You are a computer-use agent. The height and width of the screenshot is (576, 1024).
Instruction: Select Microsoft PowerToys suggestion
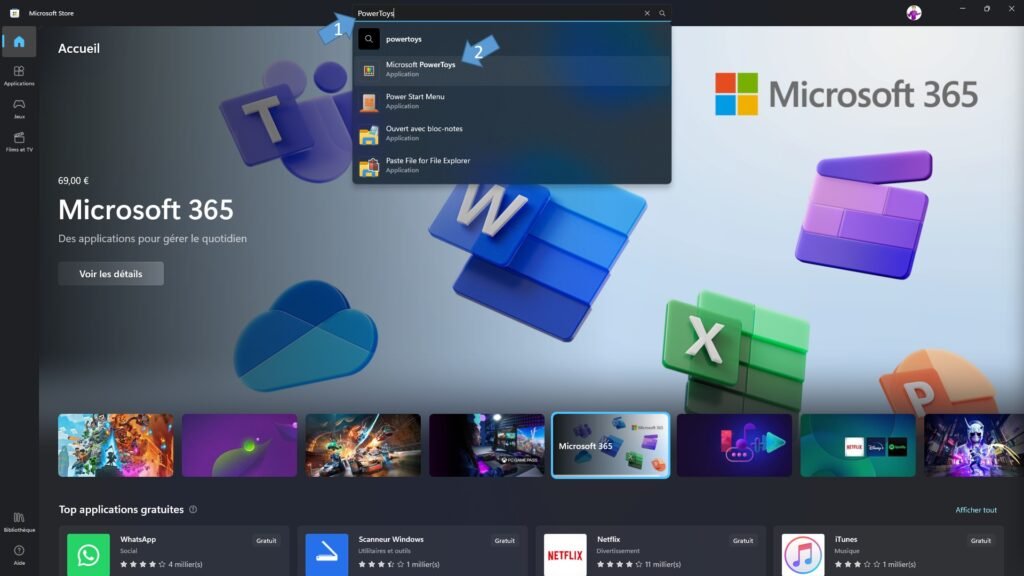[512, 71]
